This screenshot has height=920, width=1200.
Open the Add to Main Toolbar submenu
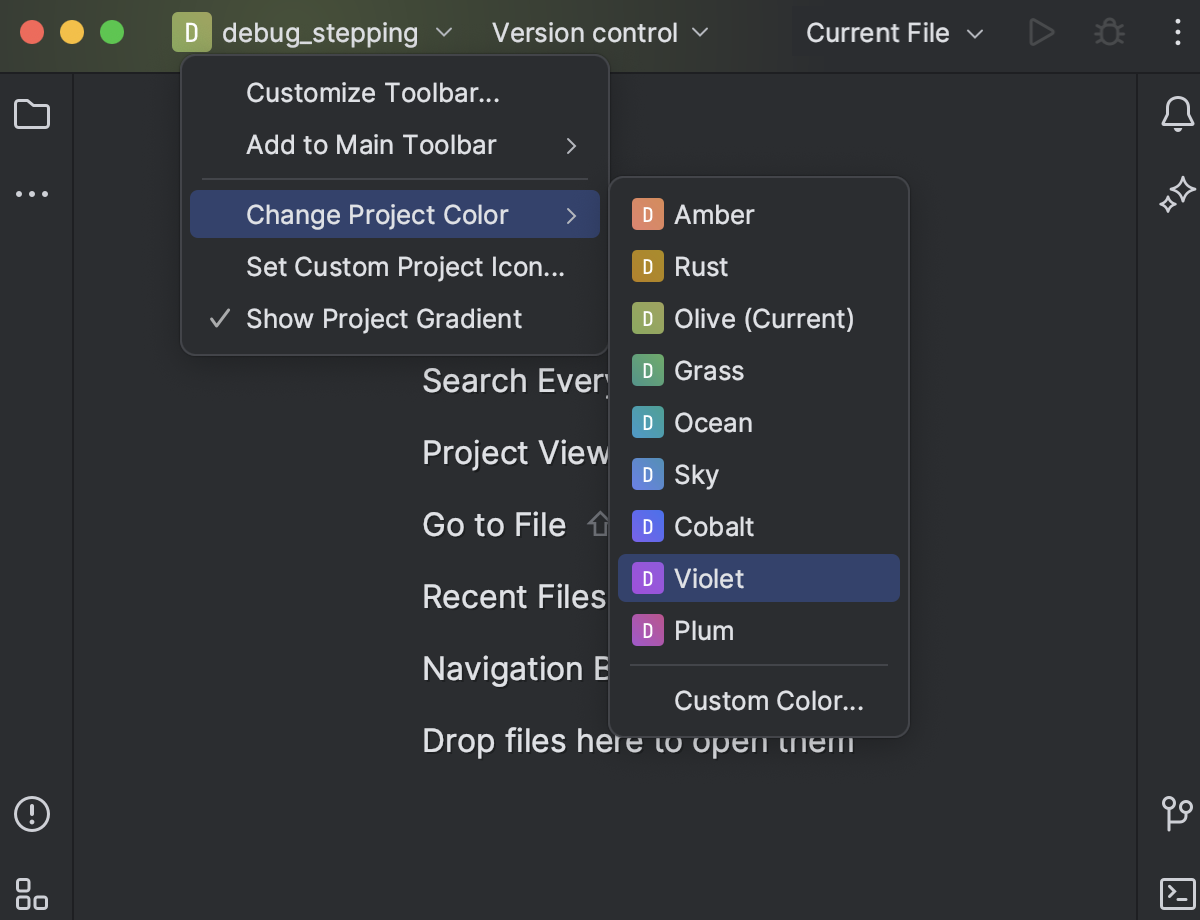pyautogui.click(x=371, y=145)
